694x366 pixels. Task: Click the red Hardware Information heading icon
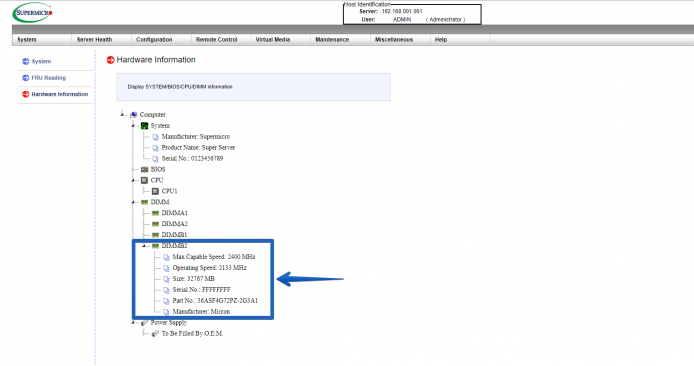point(111,60)
